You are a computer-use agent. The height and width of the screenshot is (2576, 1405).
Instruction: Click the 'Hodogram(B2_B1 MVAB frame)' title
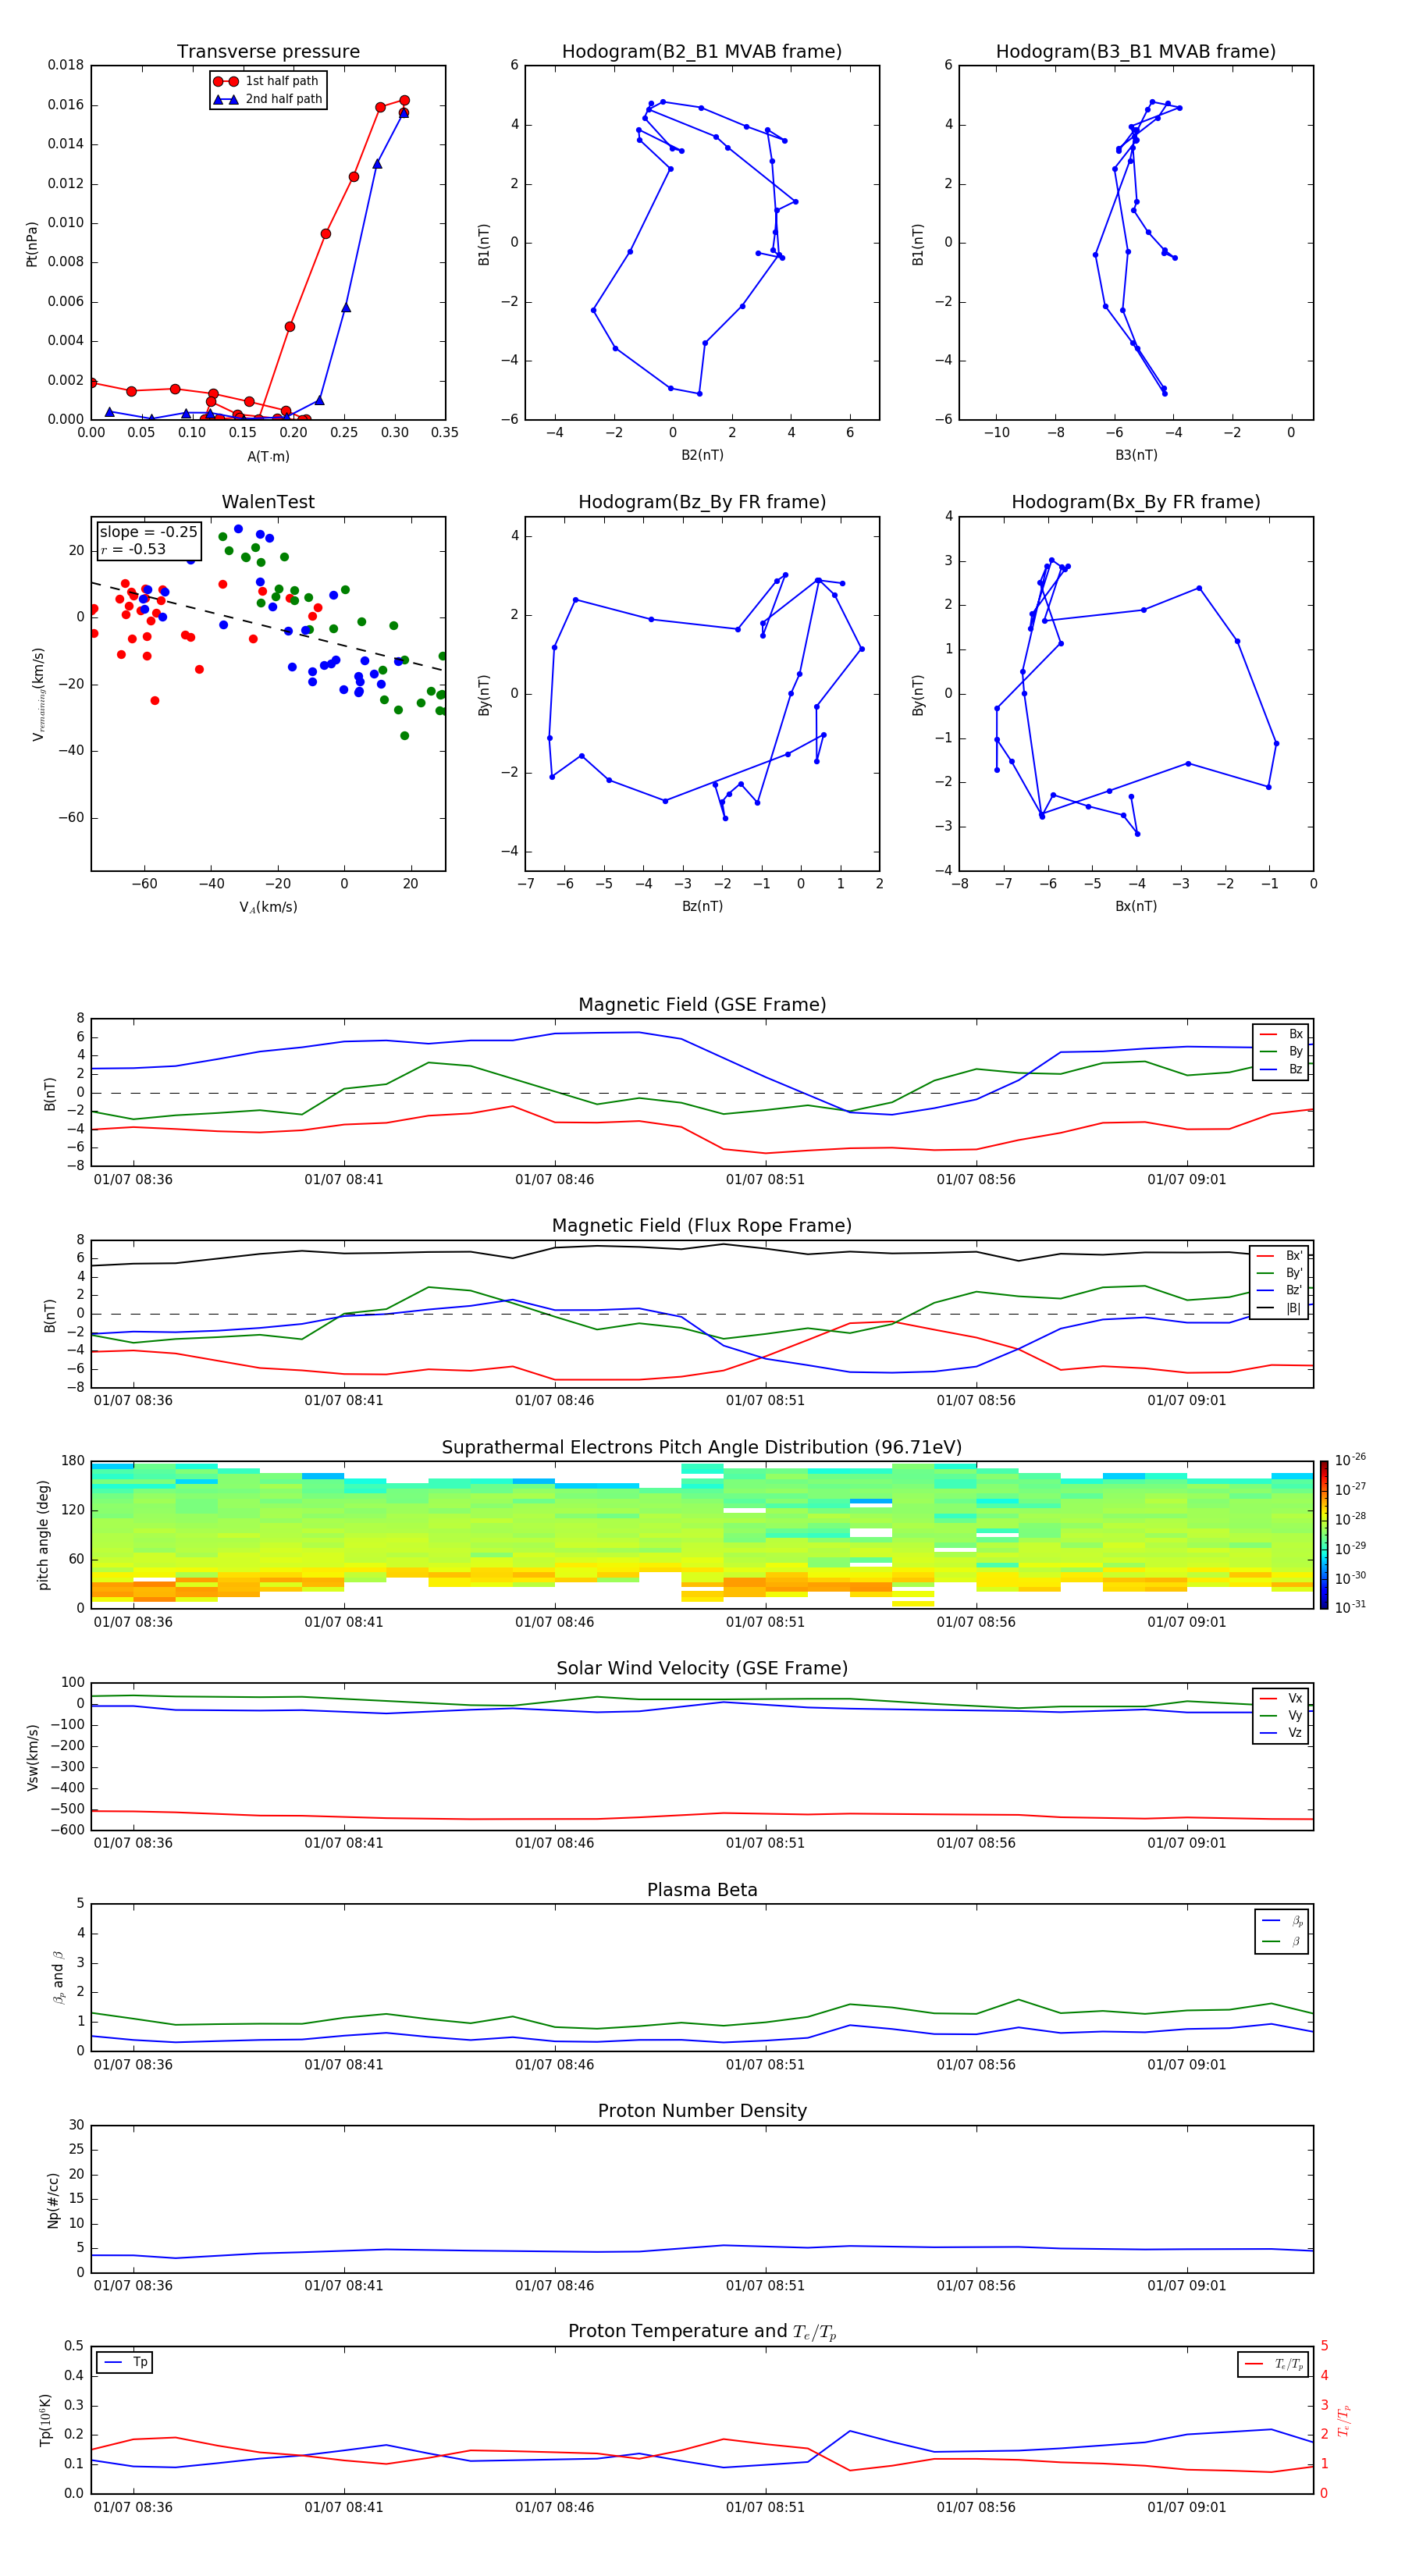(702, 52)
